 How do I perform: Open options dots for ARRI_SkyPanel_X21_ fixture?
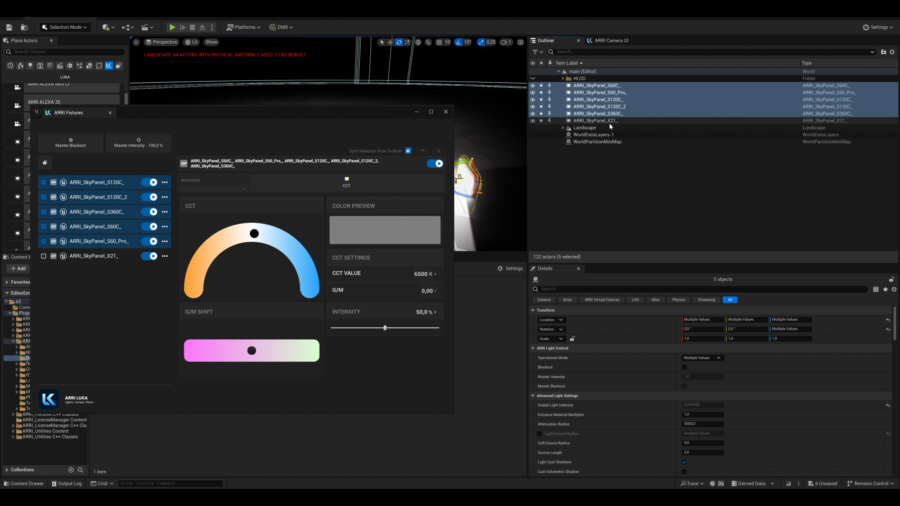pyautogui.click(x=165, y=256)
